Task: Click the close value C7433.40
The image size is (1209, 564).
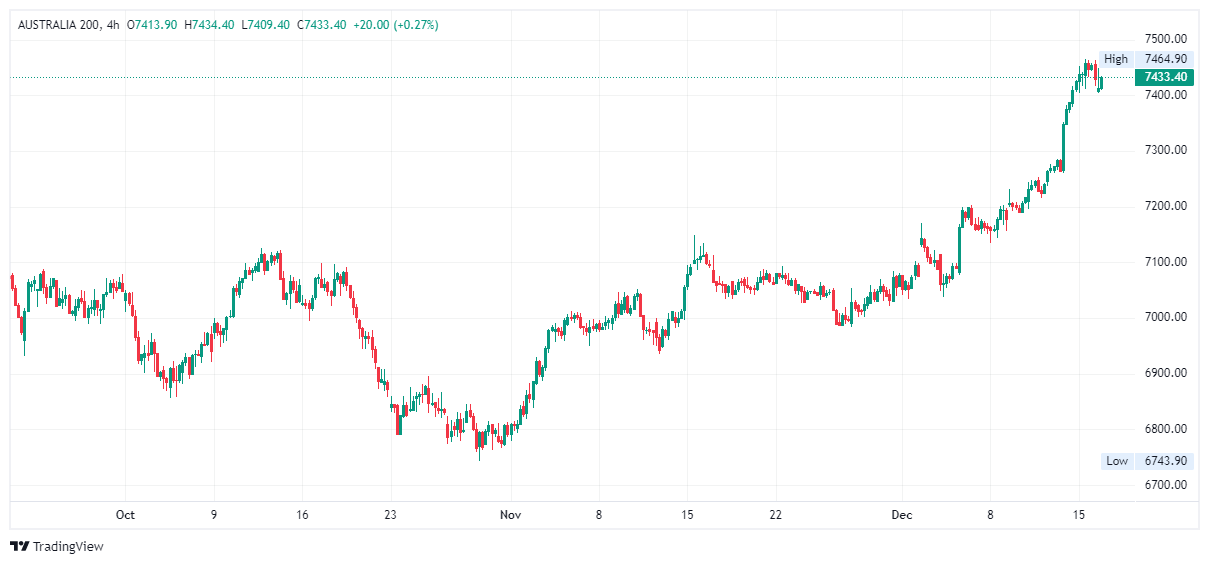Action: [x=321, y=24]
